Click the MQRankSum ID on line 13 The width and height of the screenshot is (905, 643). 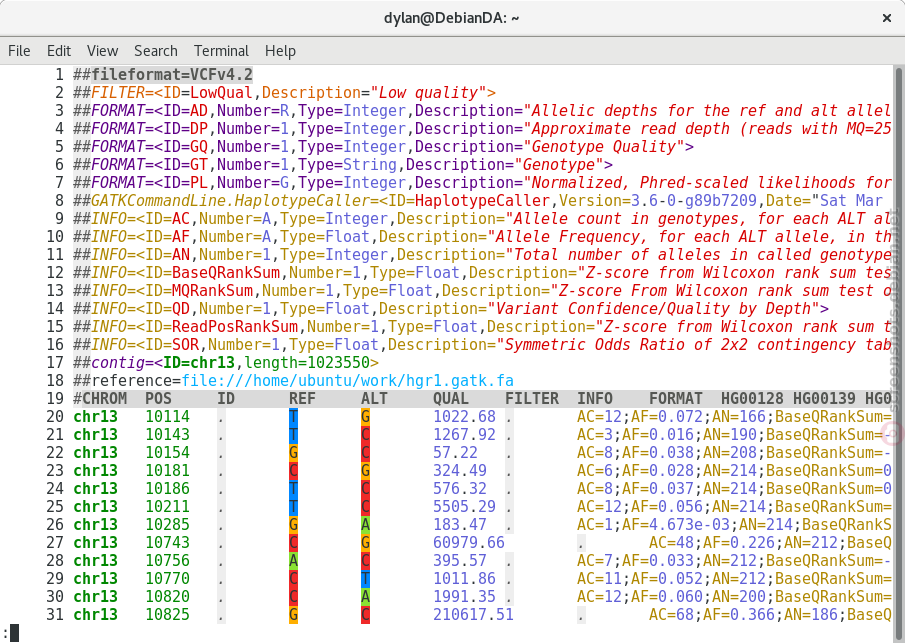[x=212, y=290]
